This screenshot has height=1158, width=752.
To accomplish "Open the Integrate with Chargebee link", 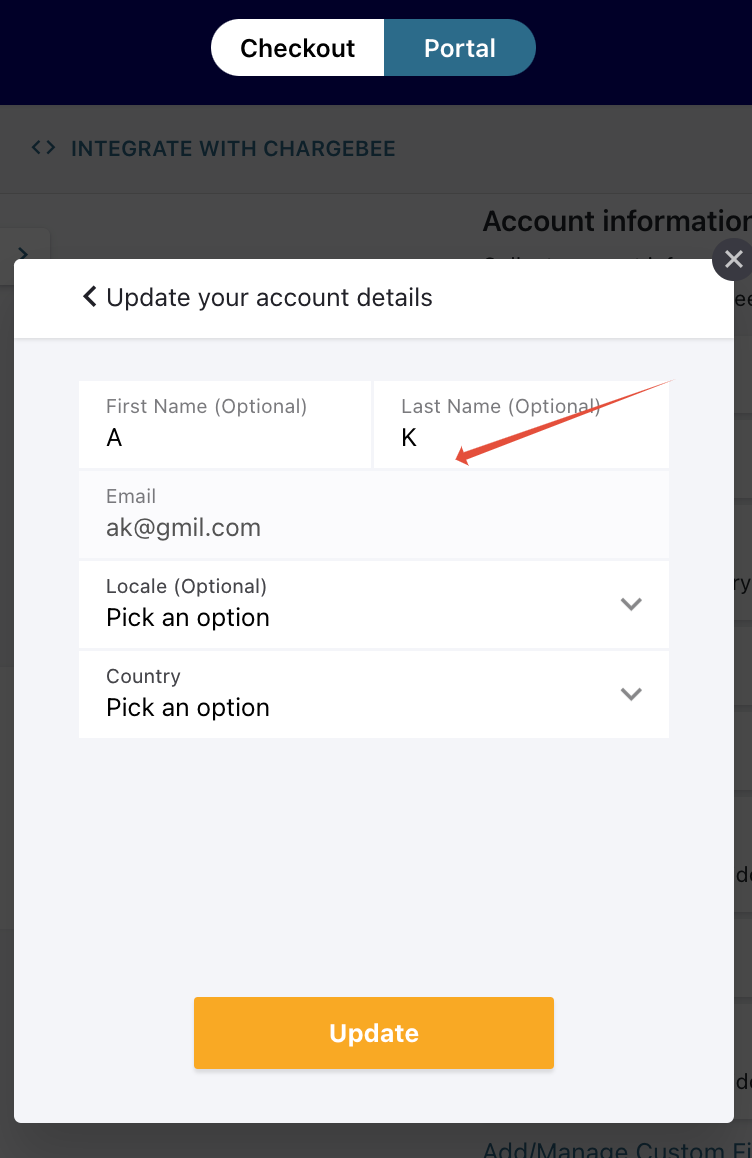I will tap(233, 149).
